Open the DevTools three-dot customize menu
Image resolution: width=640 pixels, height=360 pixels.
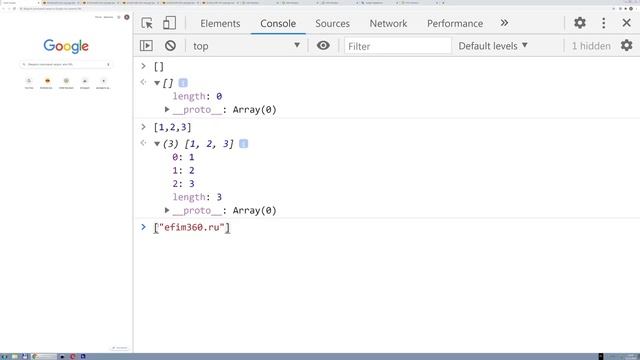pyautogui.click(x=604, y=23)
